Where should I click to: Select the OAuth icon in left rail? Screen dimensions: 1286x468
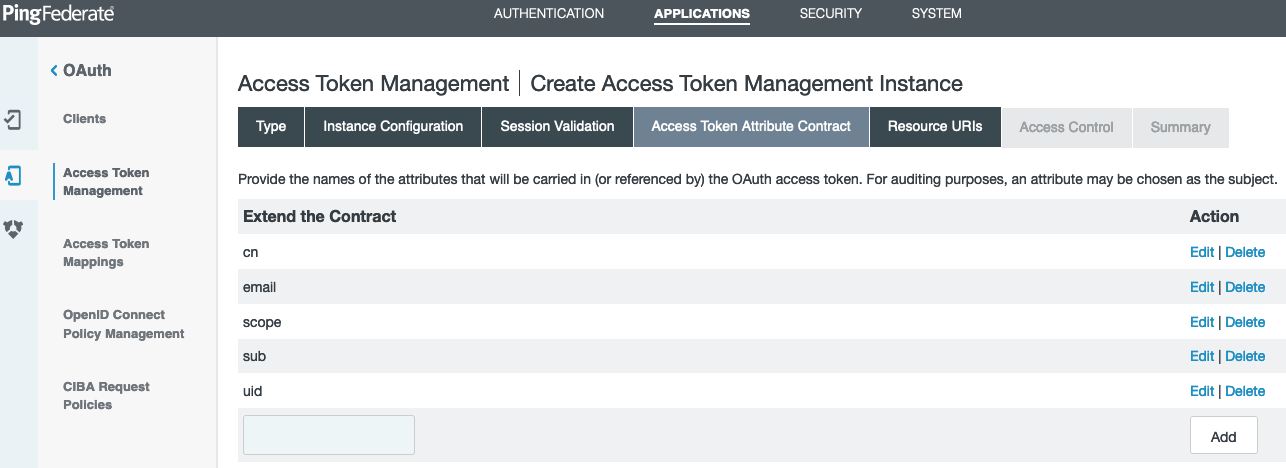[13, 175]
